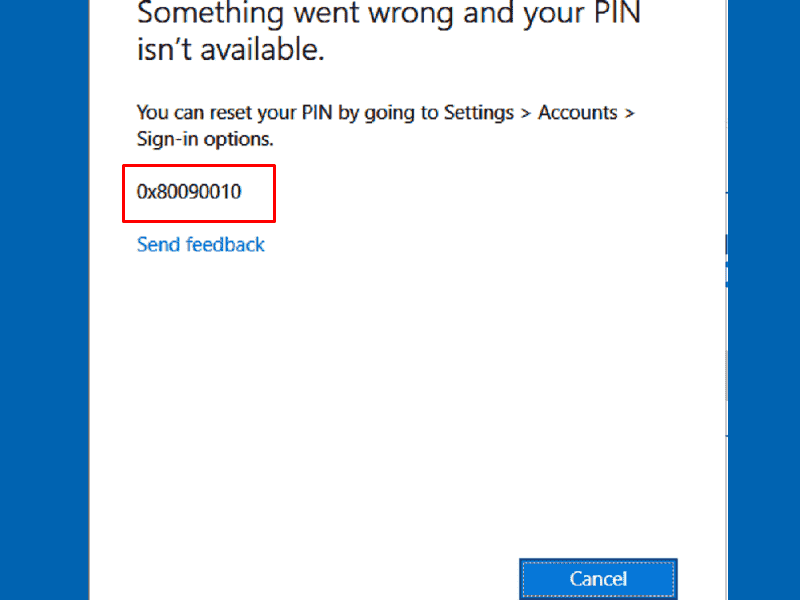This screenshot has height=600, width=800.
Task: Click the Accounts word in the instructions
Action: click(x=577, y=112)
